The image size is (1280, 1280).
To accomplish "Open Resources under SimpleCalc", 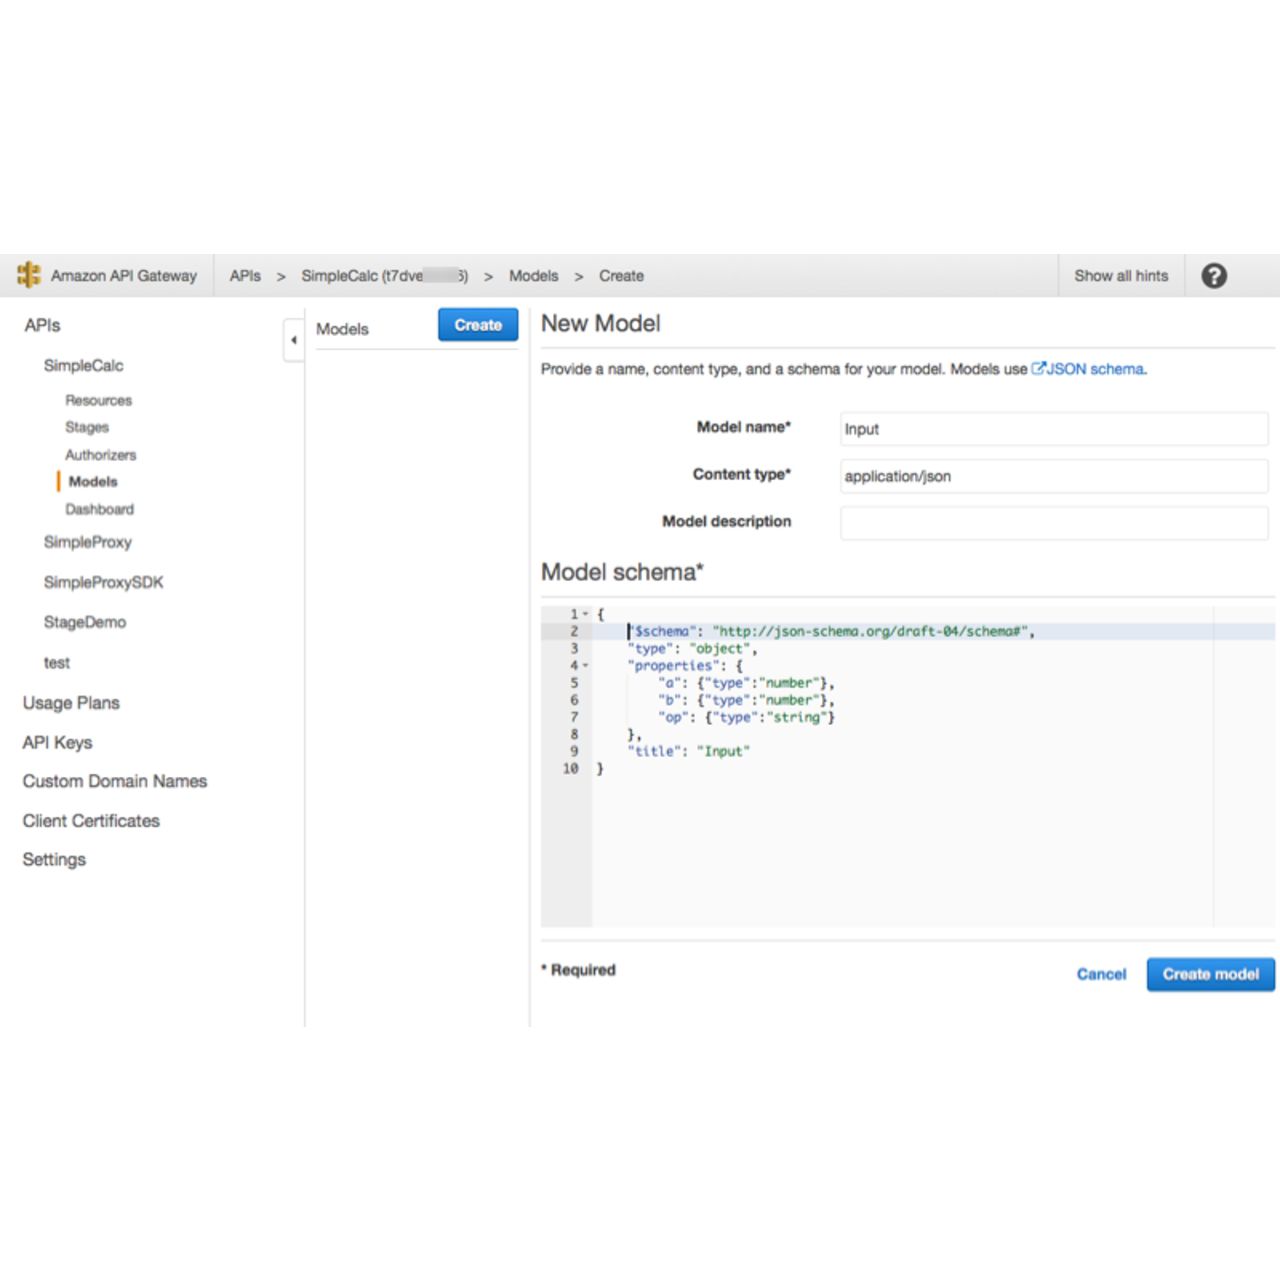I will coord(98,400).
